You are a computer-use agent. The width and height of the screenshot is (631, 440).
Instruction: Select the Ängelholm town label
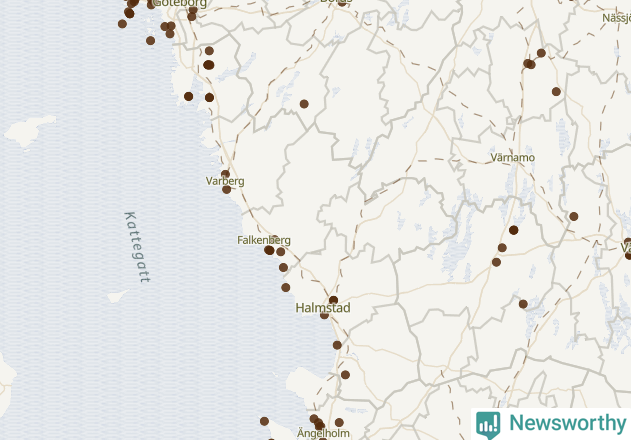[323, 433]
